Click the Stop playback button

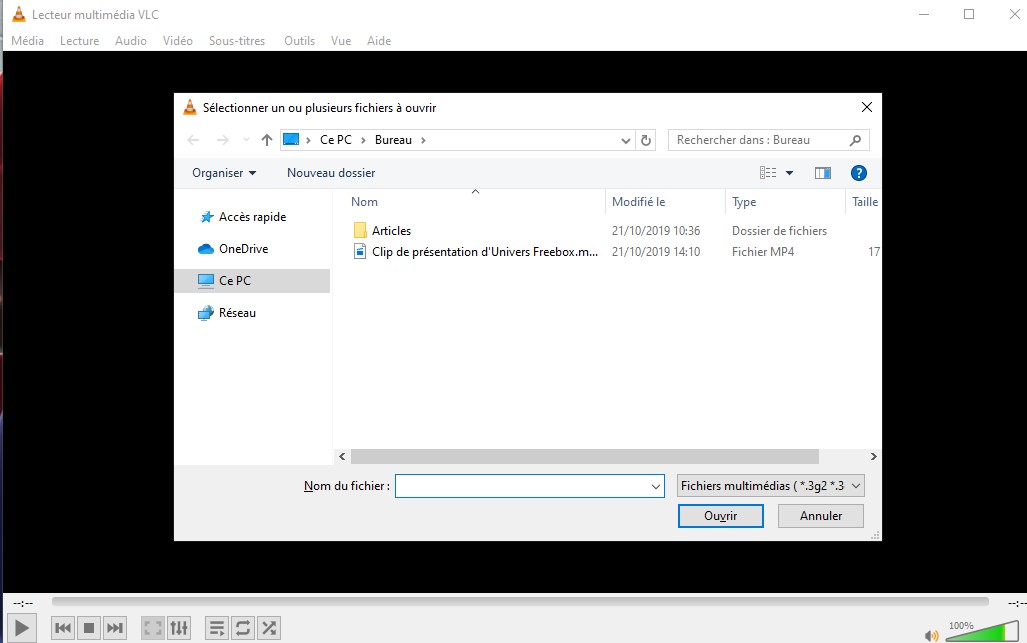click(x=89, y=628)
